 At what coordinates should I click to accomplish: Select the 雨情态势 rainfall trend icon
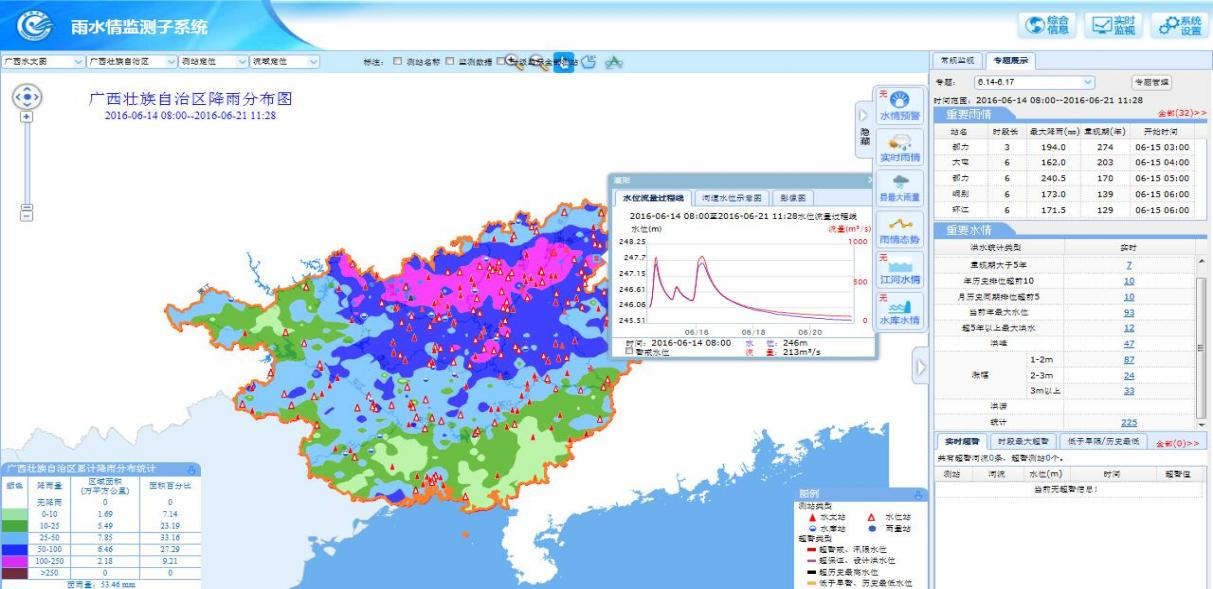coord(899,230)
